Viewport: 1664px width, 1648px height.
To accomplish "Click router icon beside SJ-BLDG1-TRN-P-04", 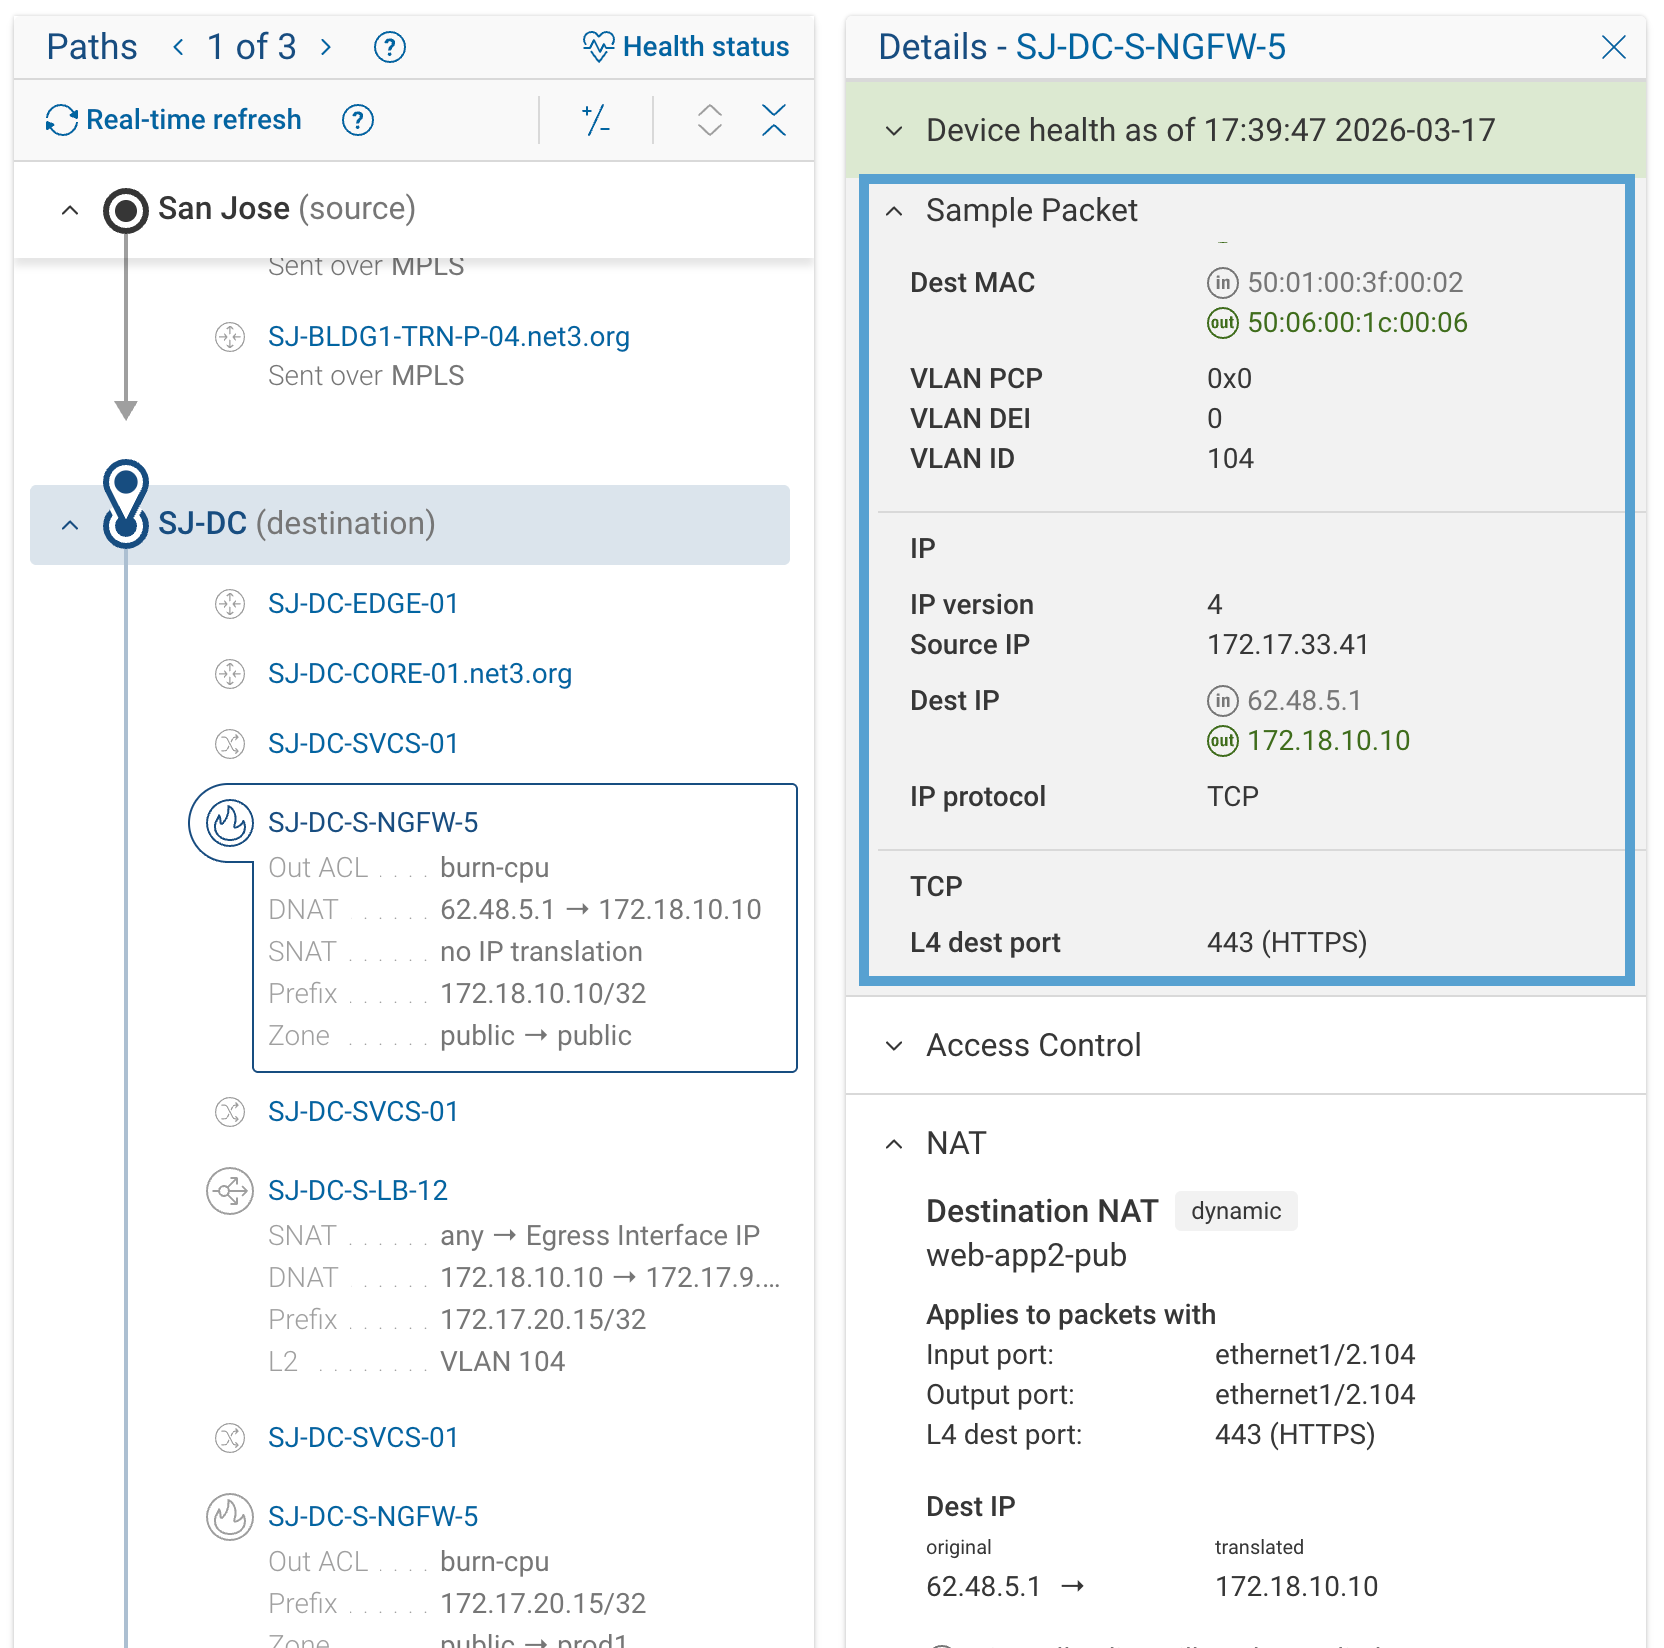I will [230, 337].
